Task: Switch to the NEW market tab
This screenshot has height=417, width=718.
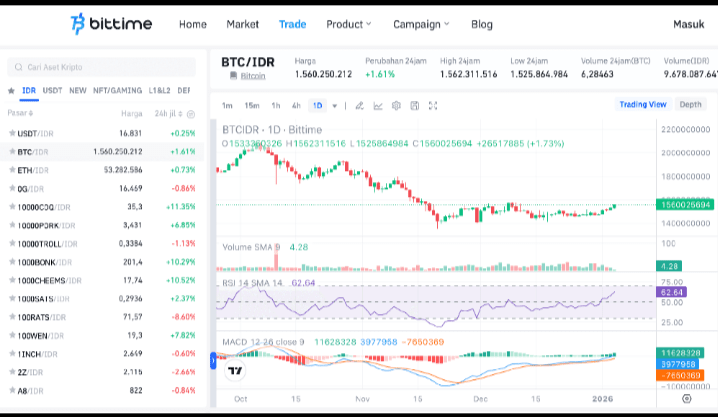Action: (x=78, y=91)
